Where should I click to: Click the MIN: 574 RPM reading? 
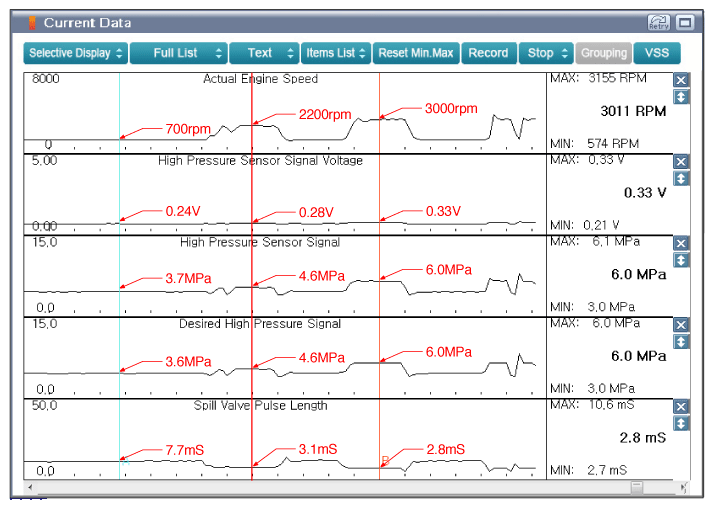[x=594, y=144]
